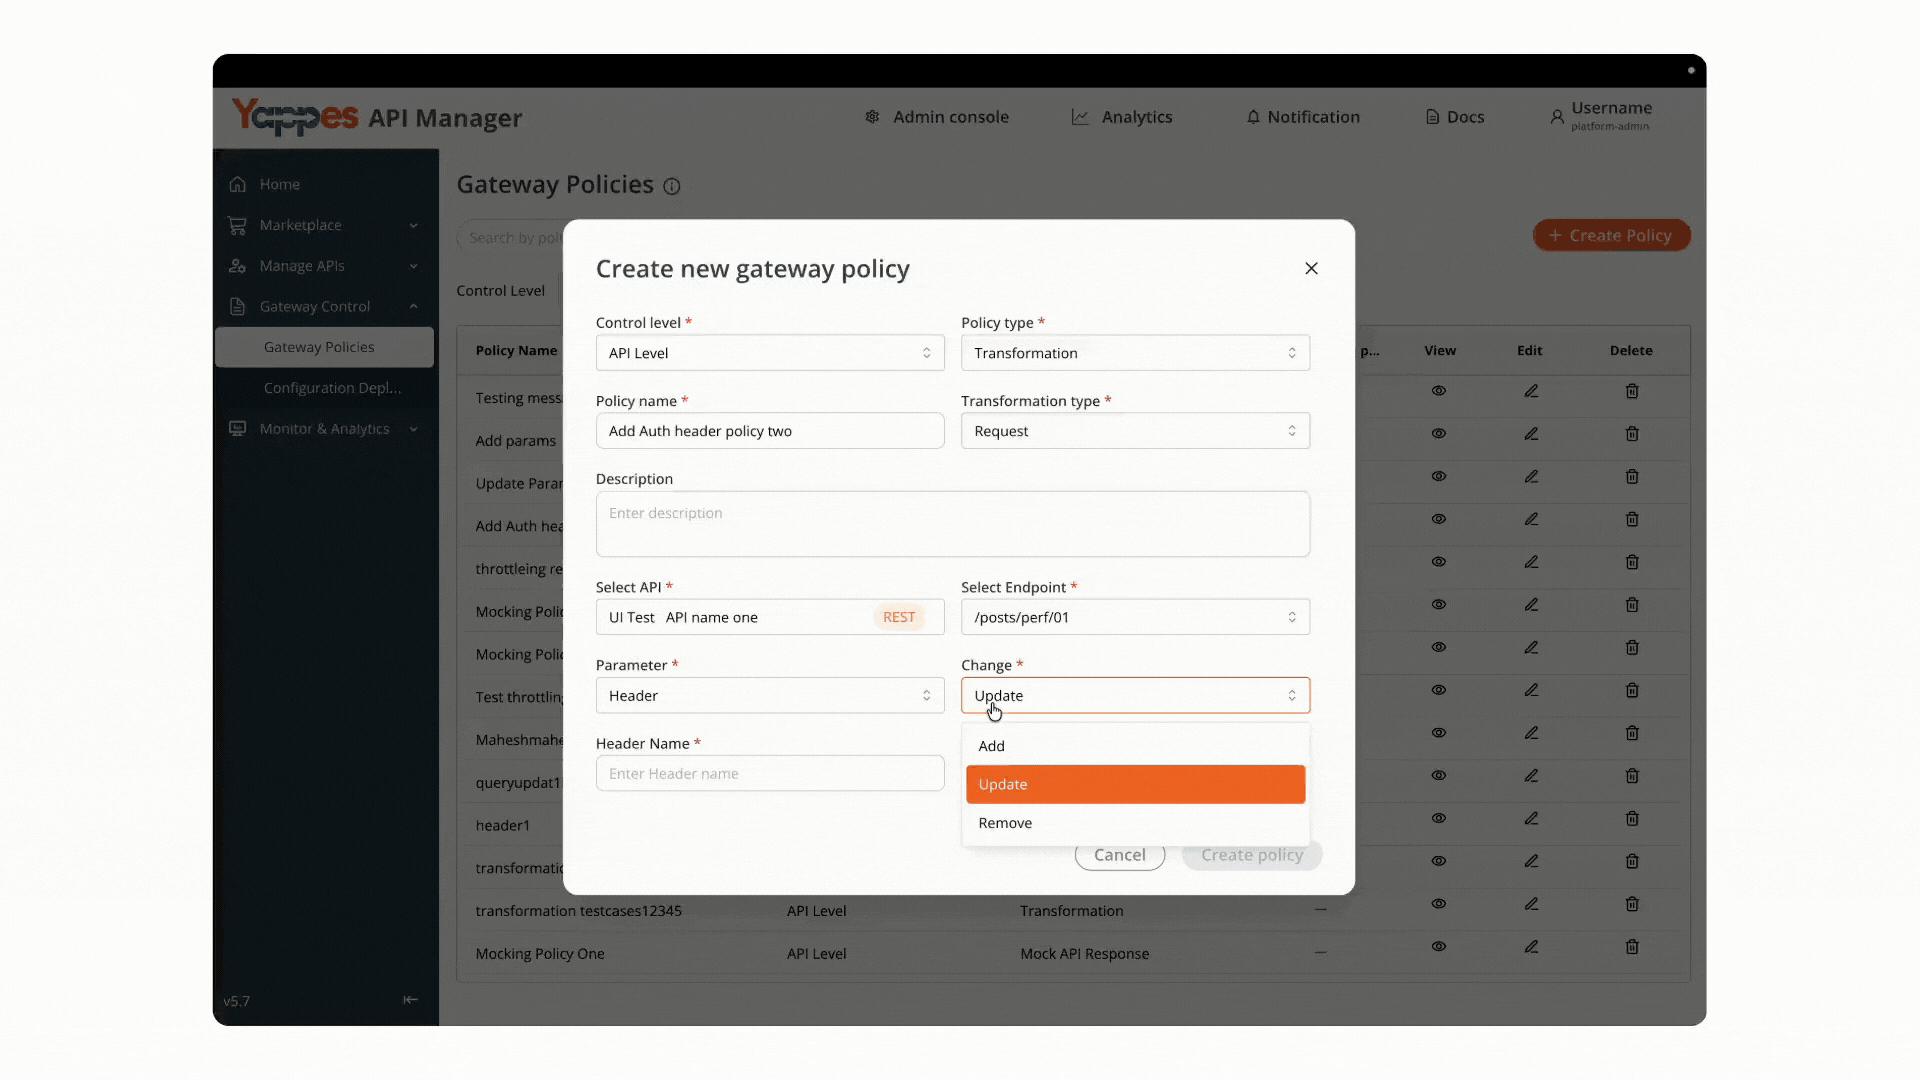1920x1080 pixels.
Task: Click the Marketplace cart icon
Action: 237,225
